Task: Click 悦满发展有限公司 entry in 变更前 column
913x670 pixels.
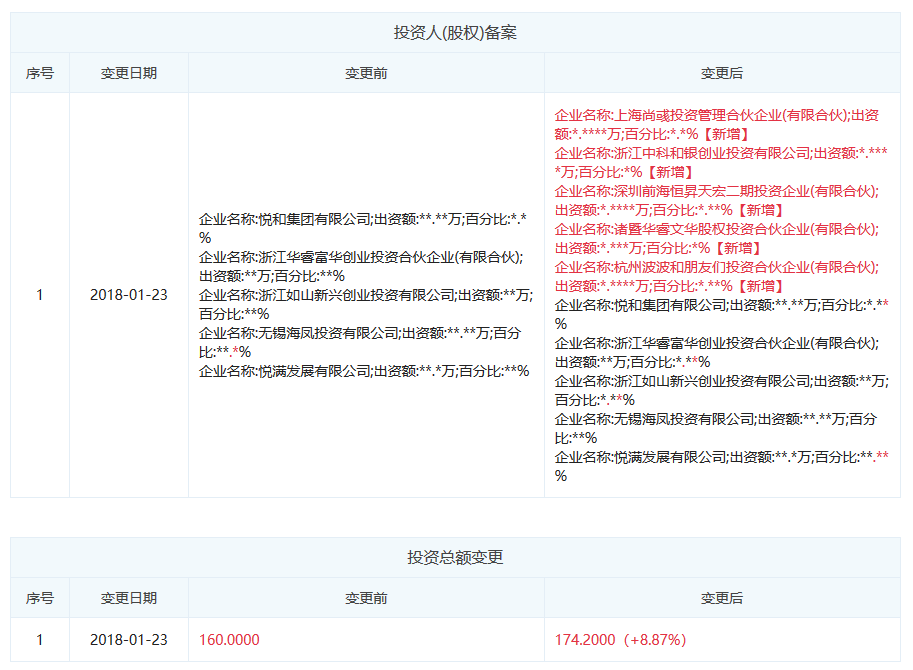Action: [364, 371]
